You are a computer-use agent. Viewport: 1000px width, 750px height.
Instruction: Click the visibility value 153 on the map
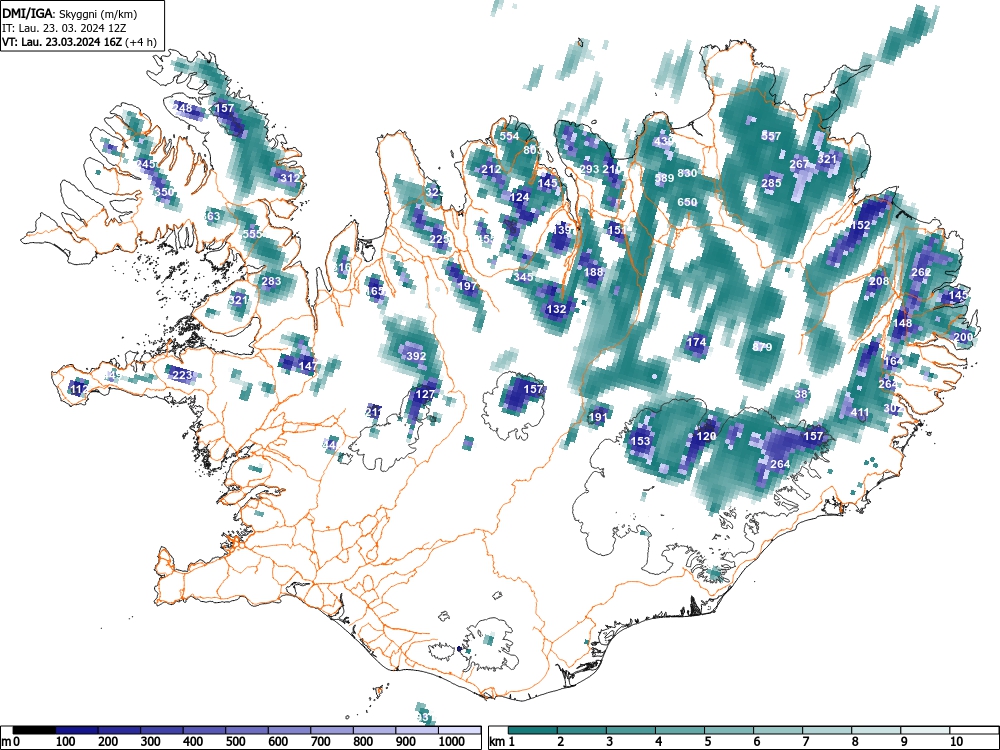click(x=640, y=441)
